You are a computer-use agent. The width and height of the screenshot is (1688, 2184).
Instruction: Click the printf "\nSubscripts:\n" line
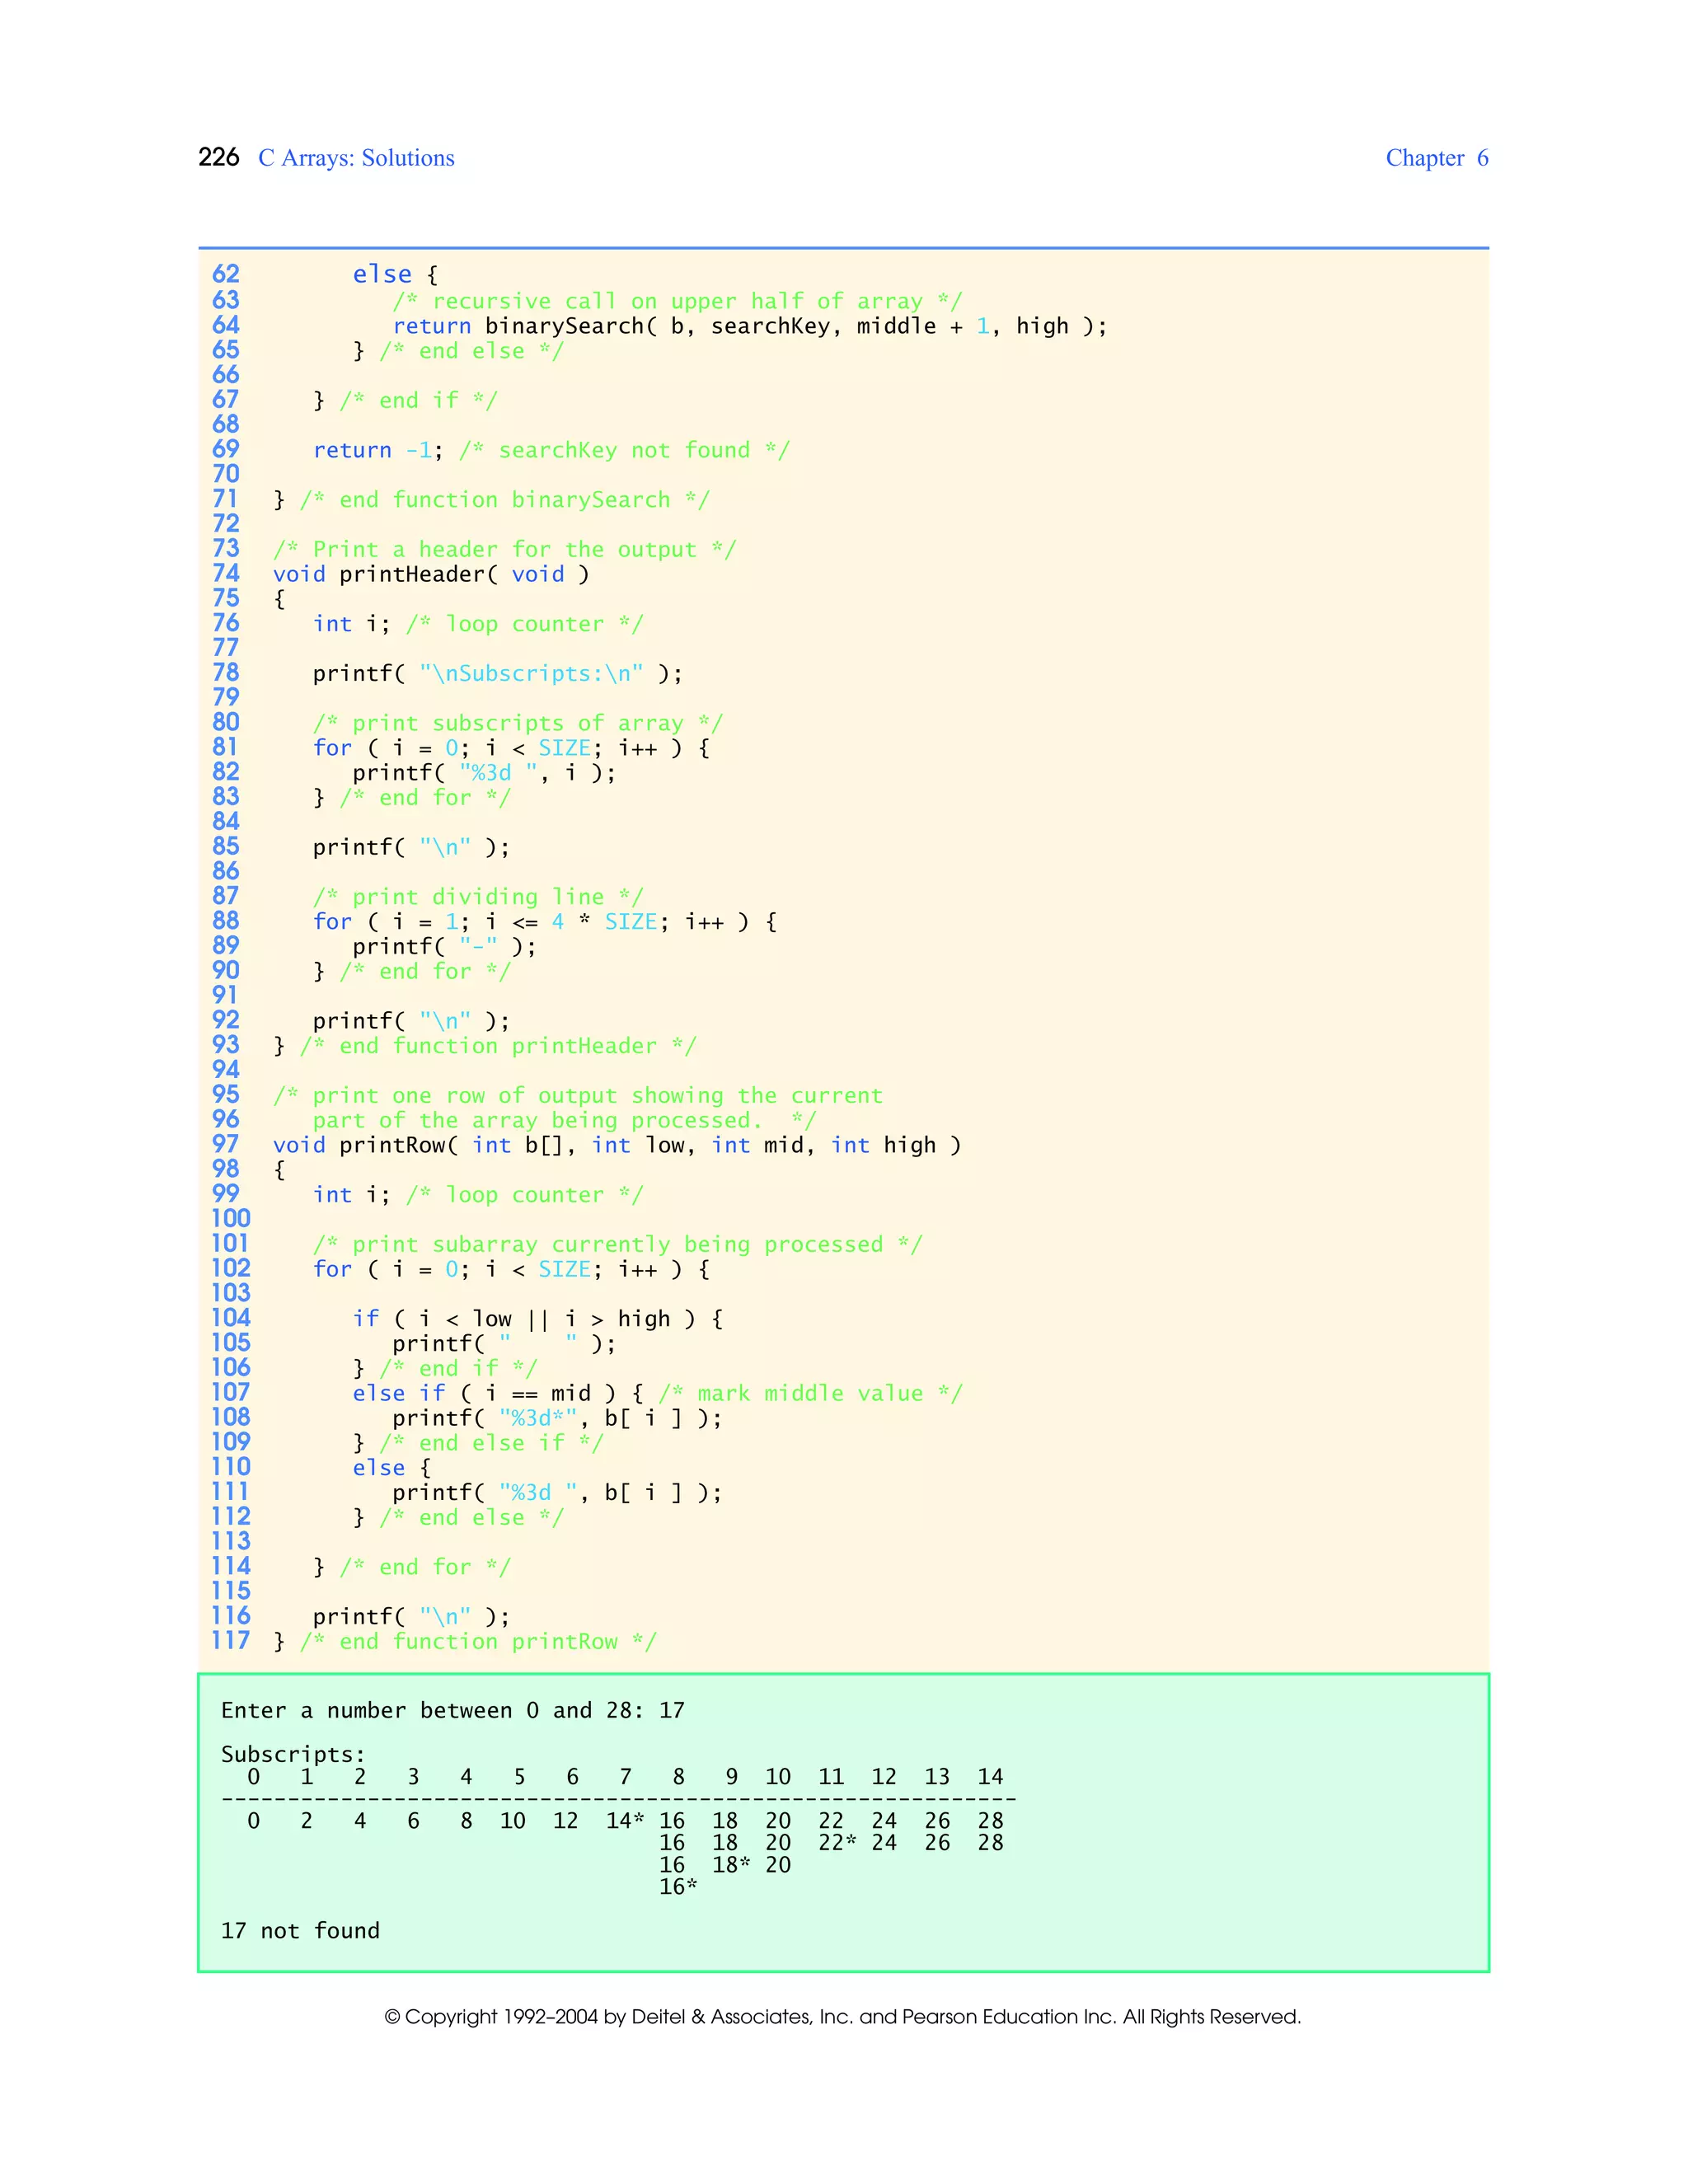coord(497,673)
